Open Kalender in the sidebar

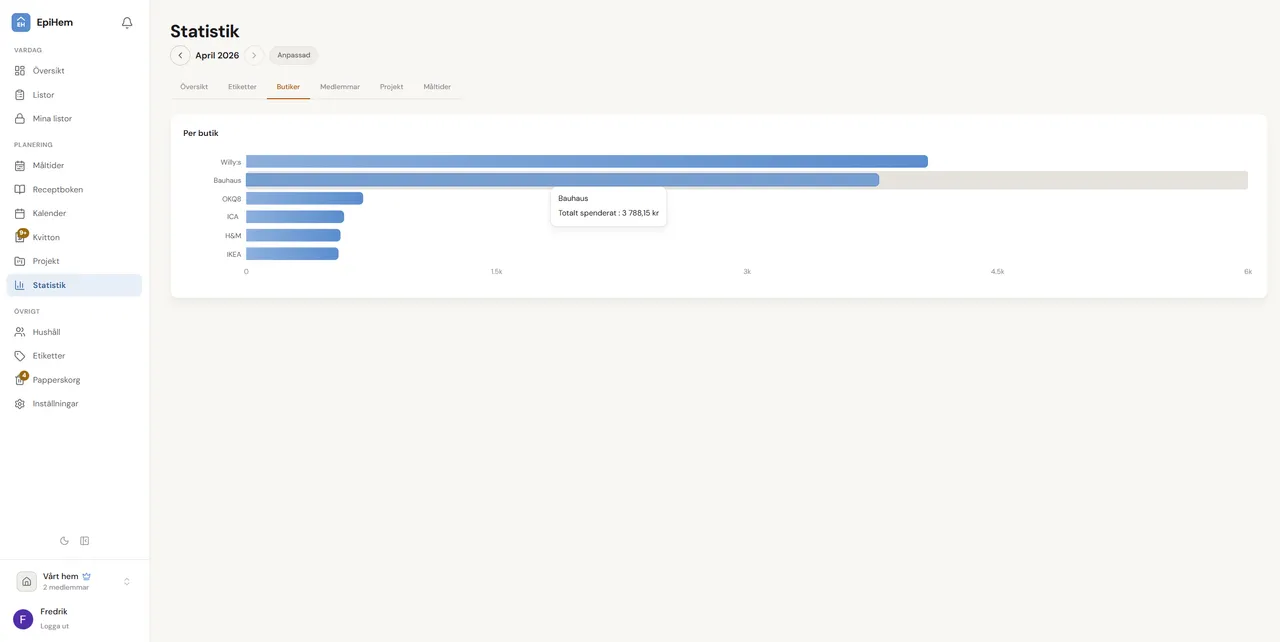[74, 214]
